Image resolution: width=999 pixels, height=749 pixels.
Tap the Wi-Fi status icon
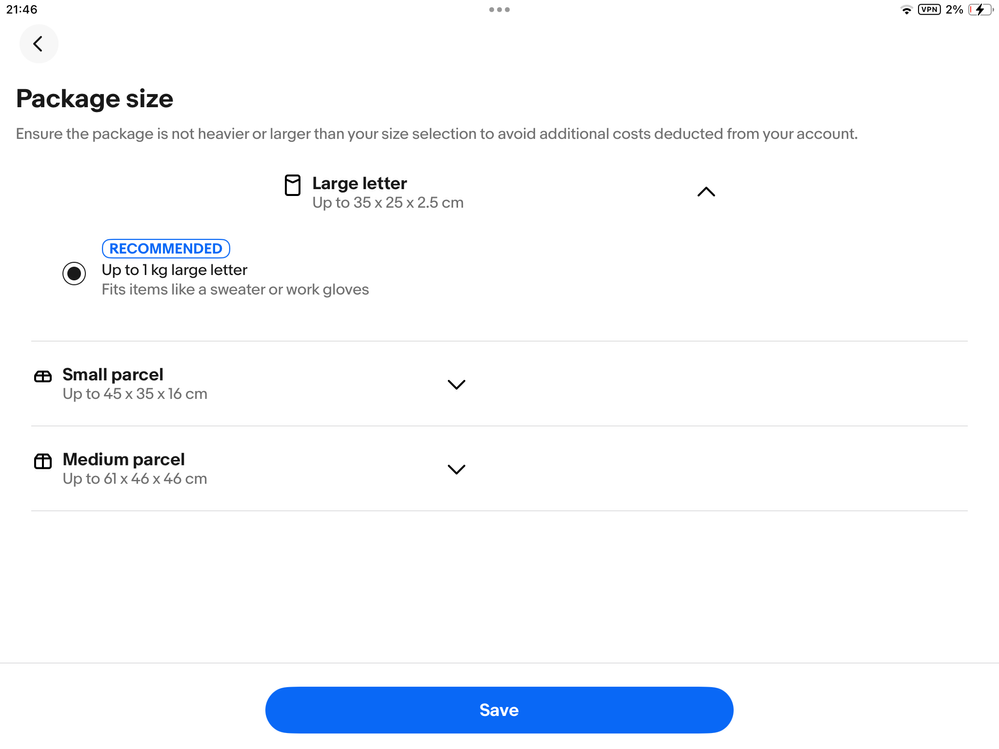click(906, 10)
